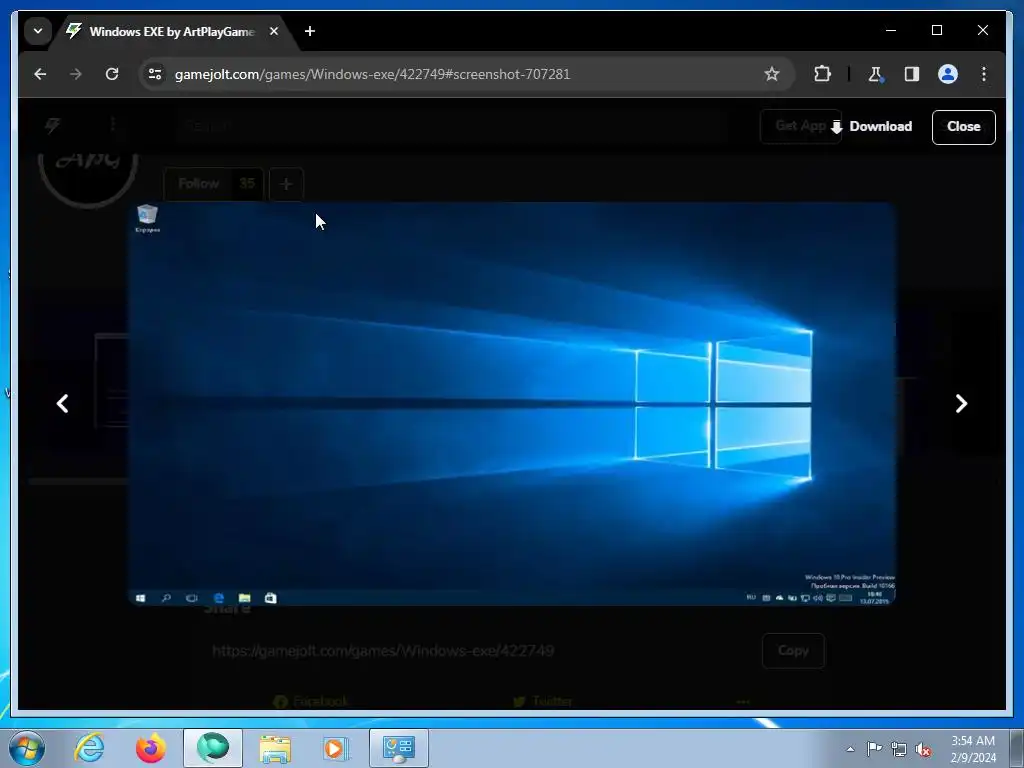Click the browser forward arrow
1024x768 pixels.
(76, 74)
